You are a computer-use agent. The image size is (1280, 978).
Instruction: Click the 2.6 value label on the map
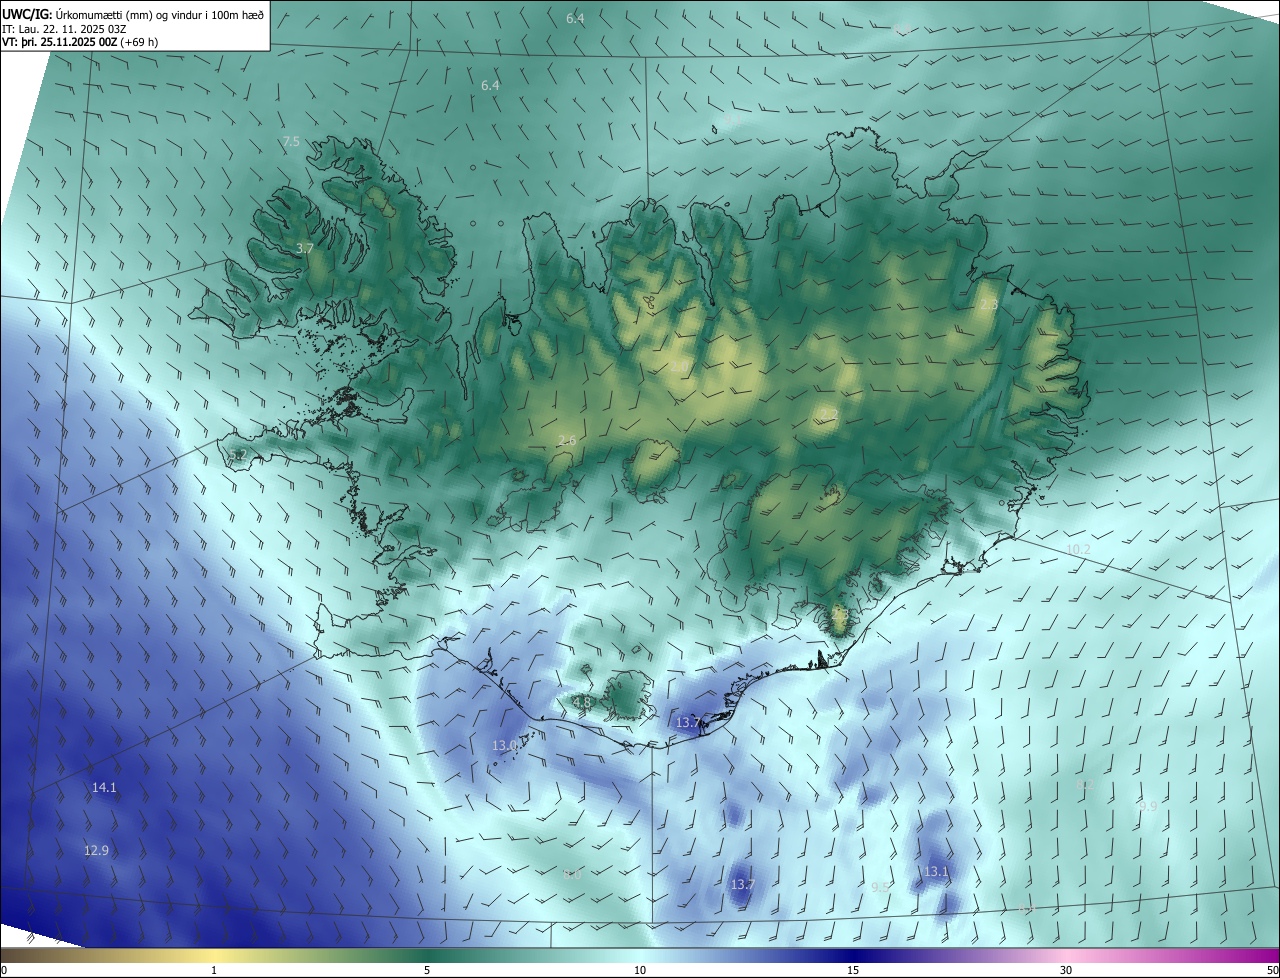coord(567,441)
